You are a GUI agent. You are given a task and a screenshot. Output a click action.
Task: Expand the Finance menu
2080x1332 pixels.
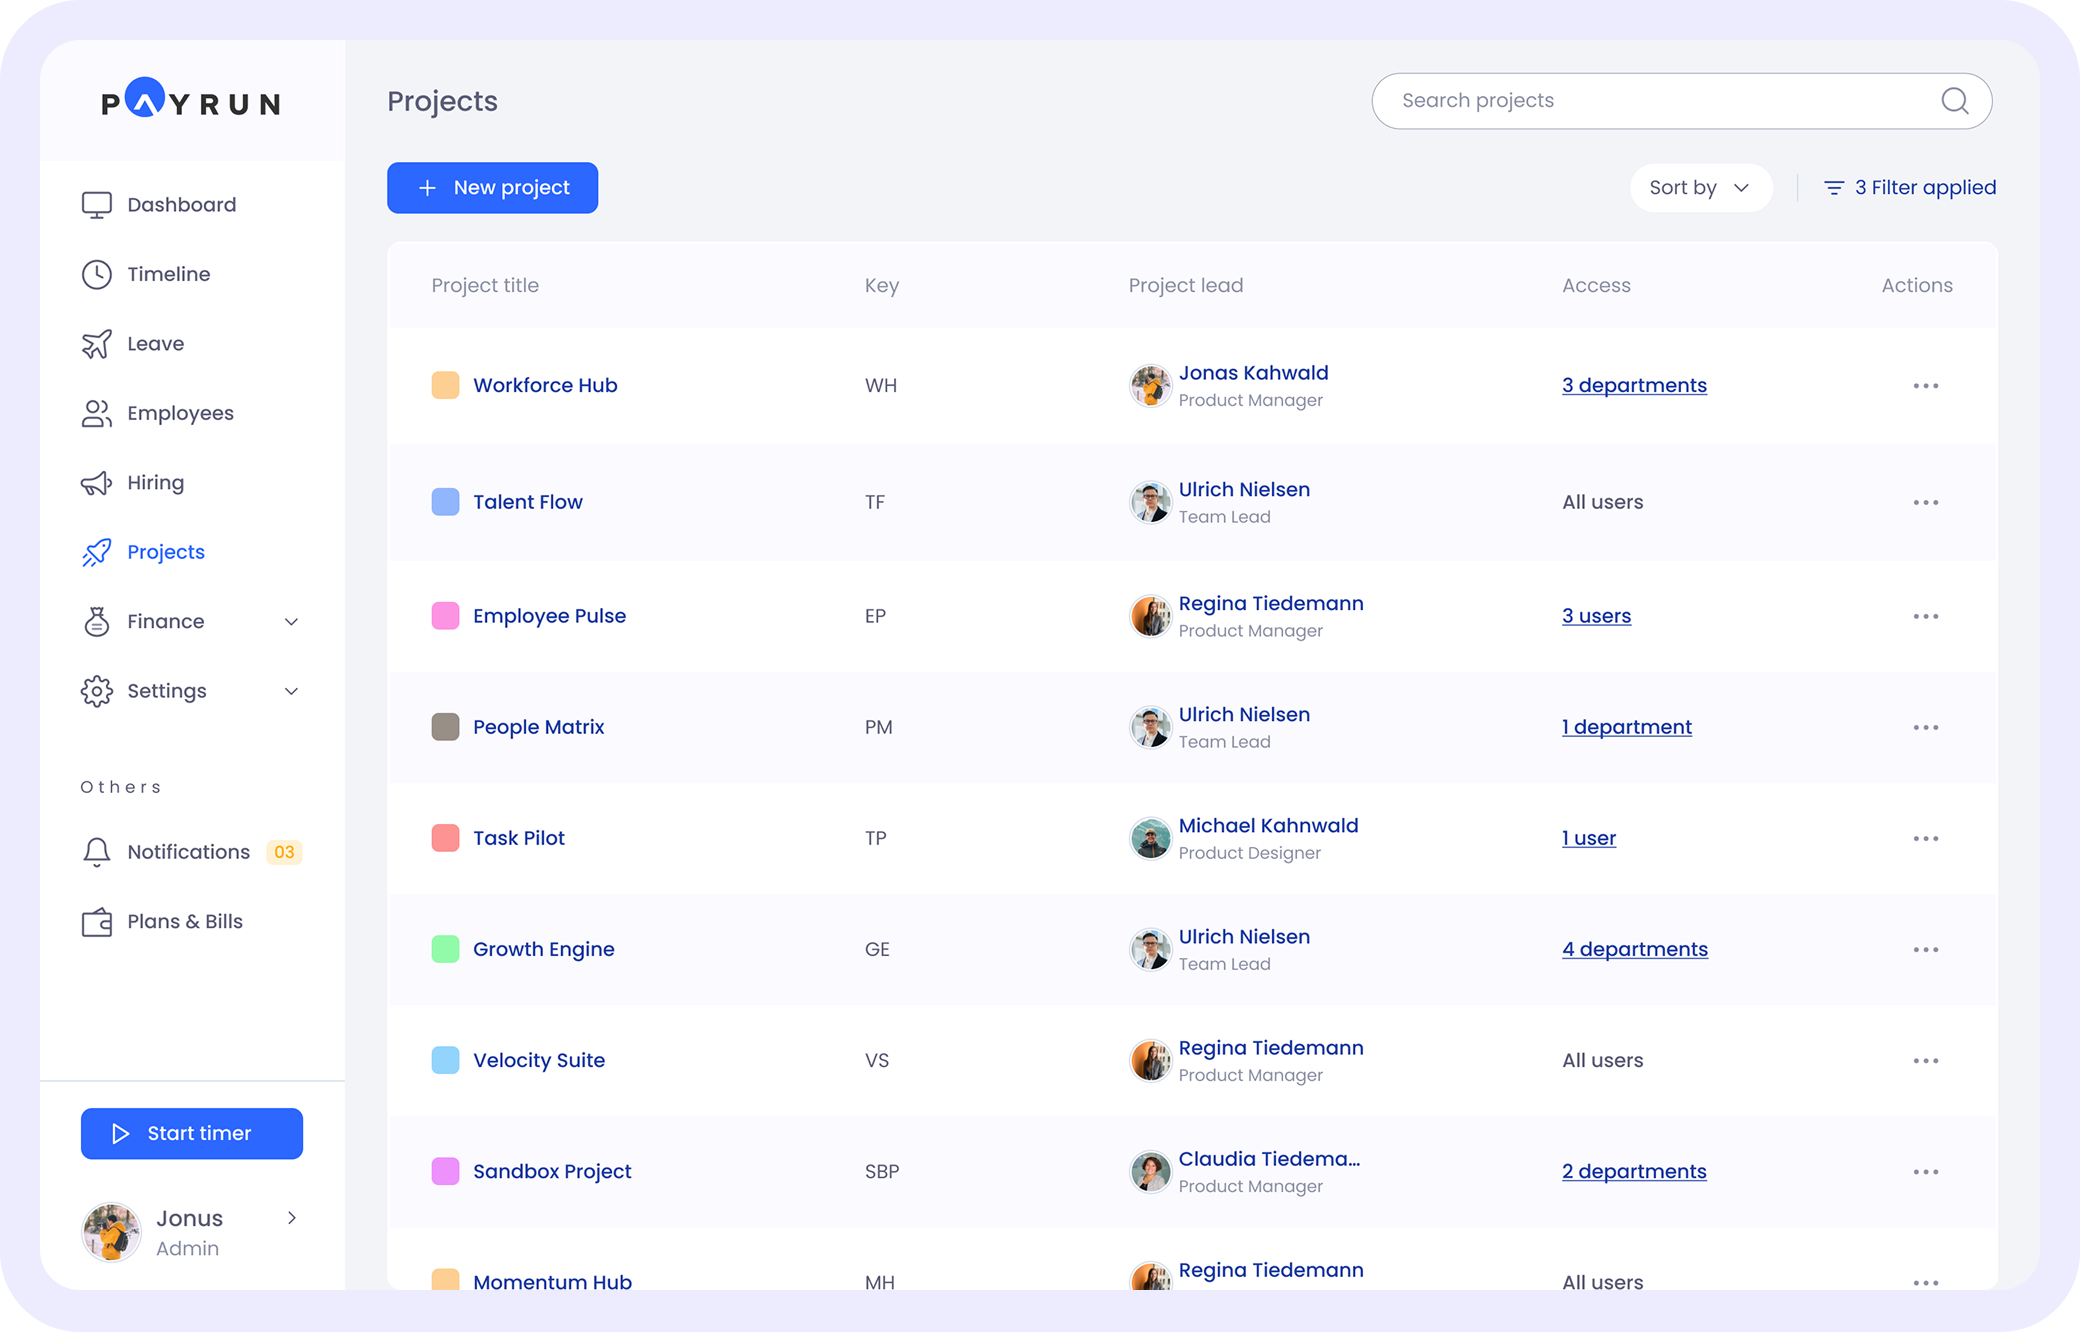(291, 621)
